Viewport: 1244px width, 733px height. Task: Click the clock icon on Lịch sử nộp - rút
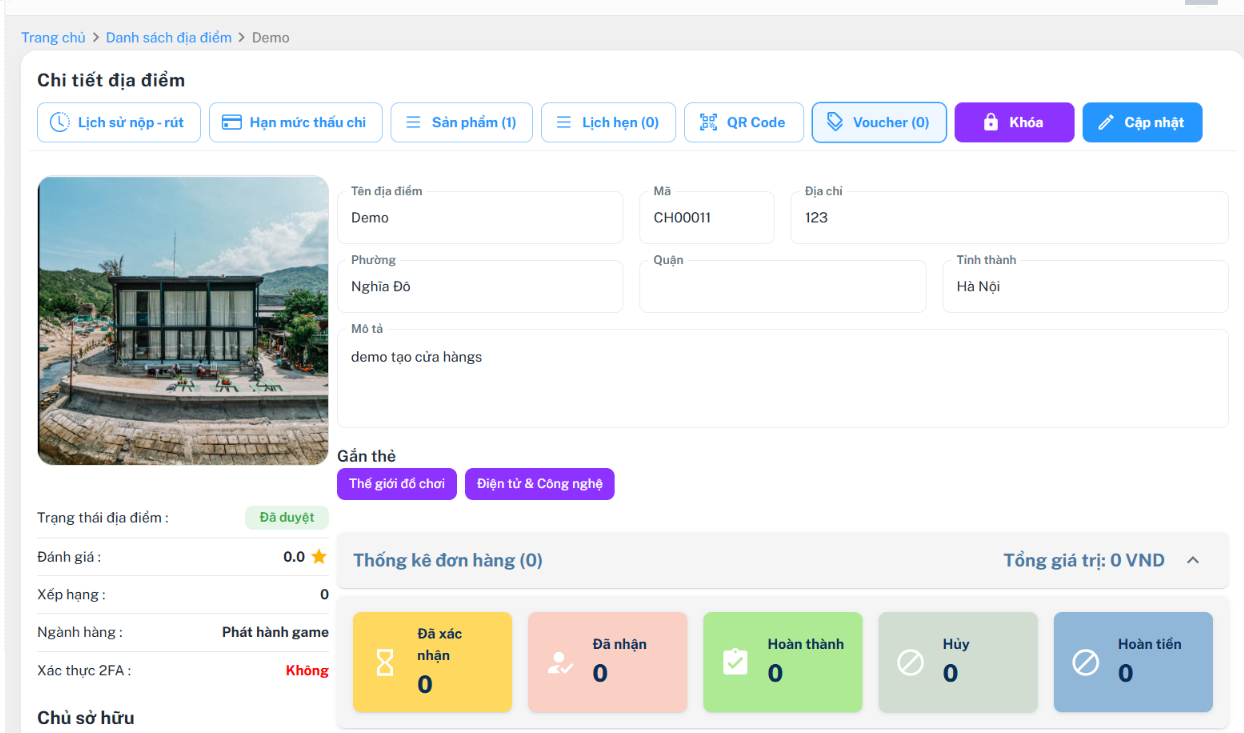60,122
